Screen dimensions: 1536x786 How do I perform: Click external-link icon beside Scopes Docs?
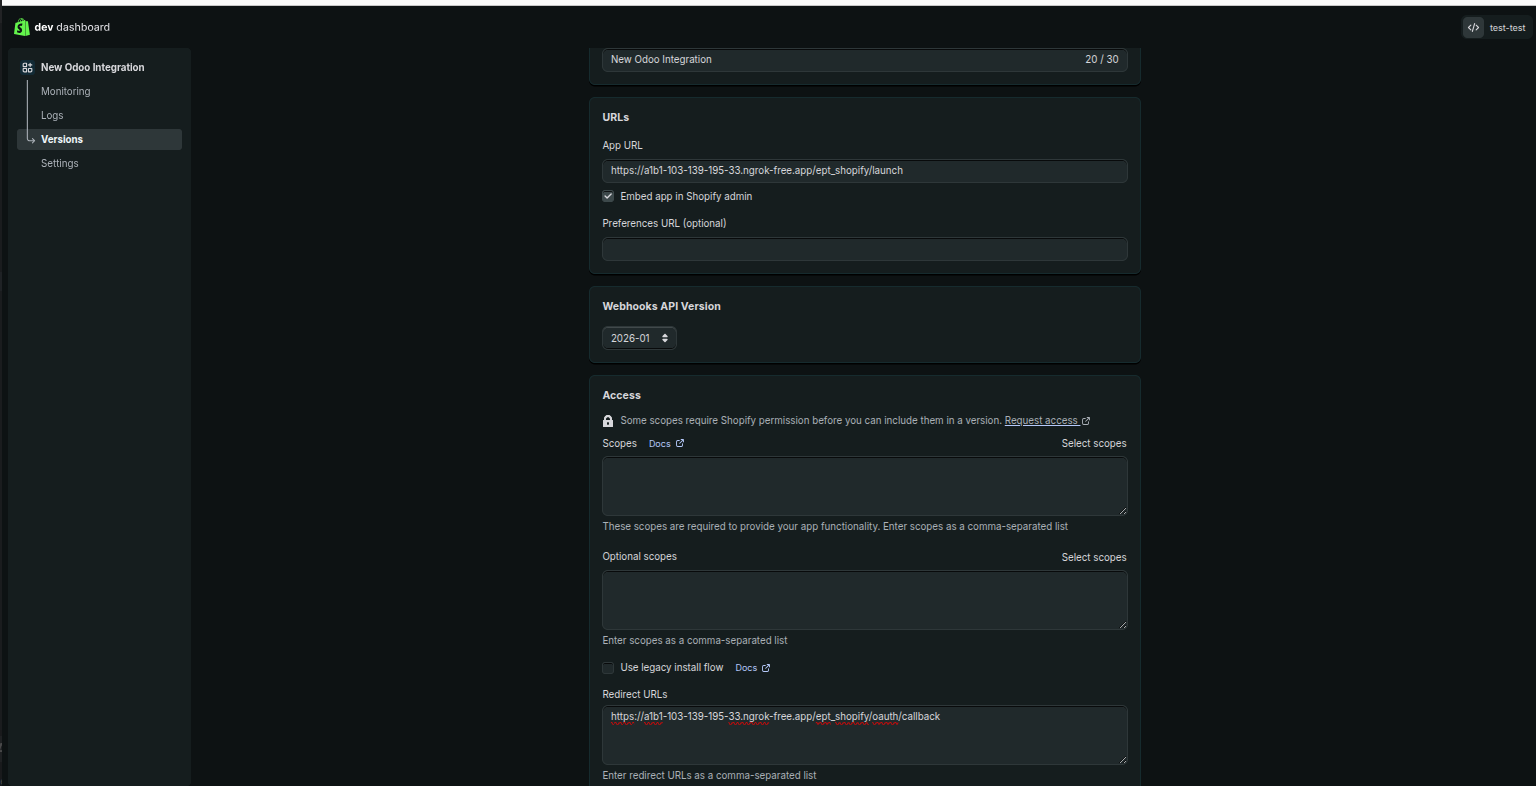(x=681, y=443)
